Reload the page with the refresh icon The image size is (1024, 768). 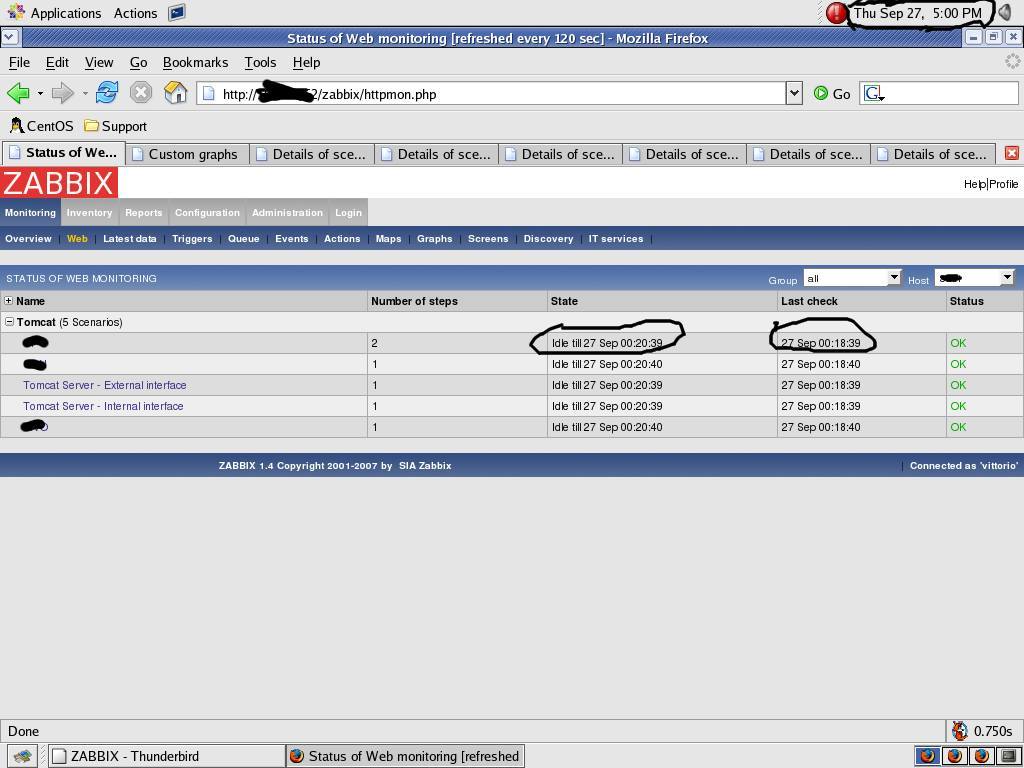[106, 93]
